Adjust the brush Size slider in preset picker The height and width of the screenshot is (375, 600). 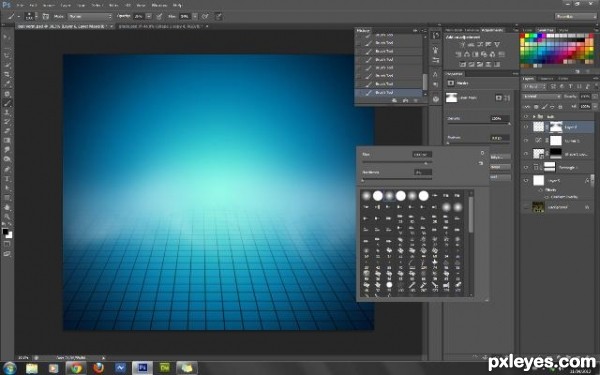[397, 162]
